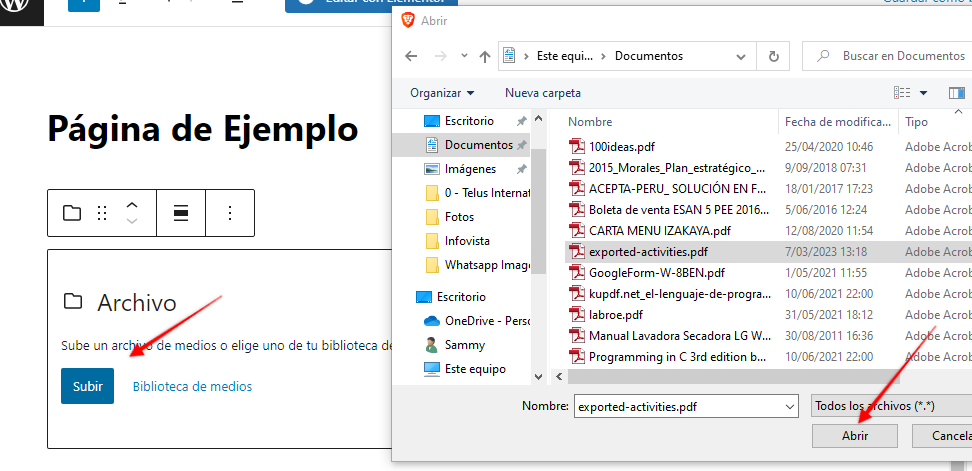972x471 pixels.
Task: Navigate up one folder level arrow
Action: coord(485,56)
